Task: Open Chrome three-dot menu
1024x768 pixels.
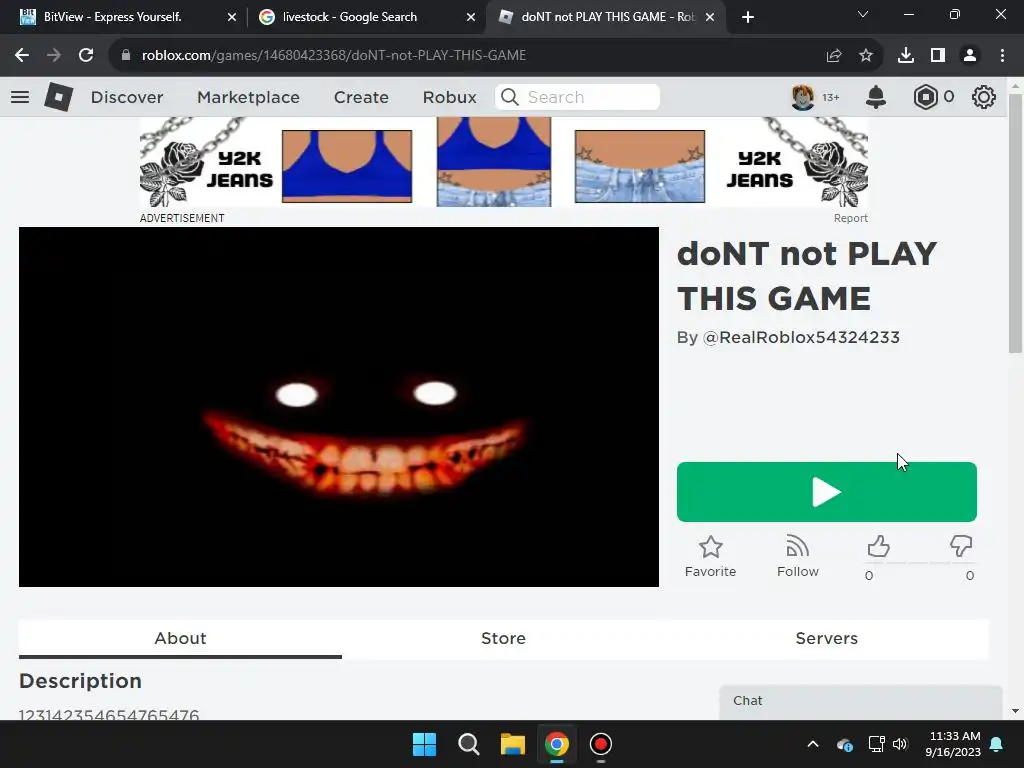Action: coord(1002,56)
